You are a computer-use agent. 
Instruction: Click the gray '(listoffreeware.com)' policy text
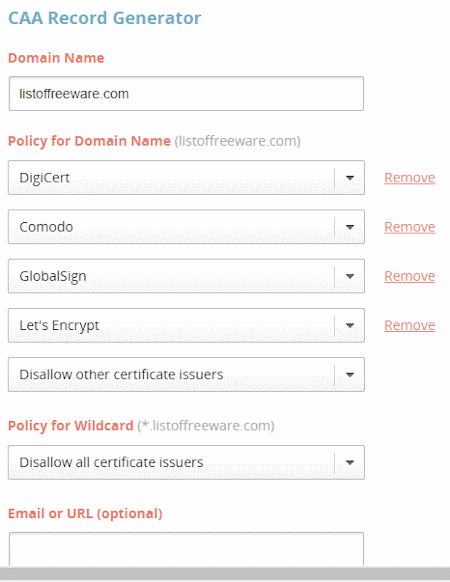coord(238,141)
